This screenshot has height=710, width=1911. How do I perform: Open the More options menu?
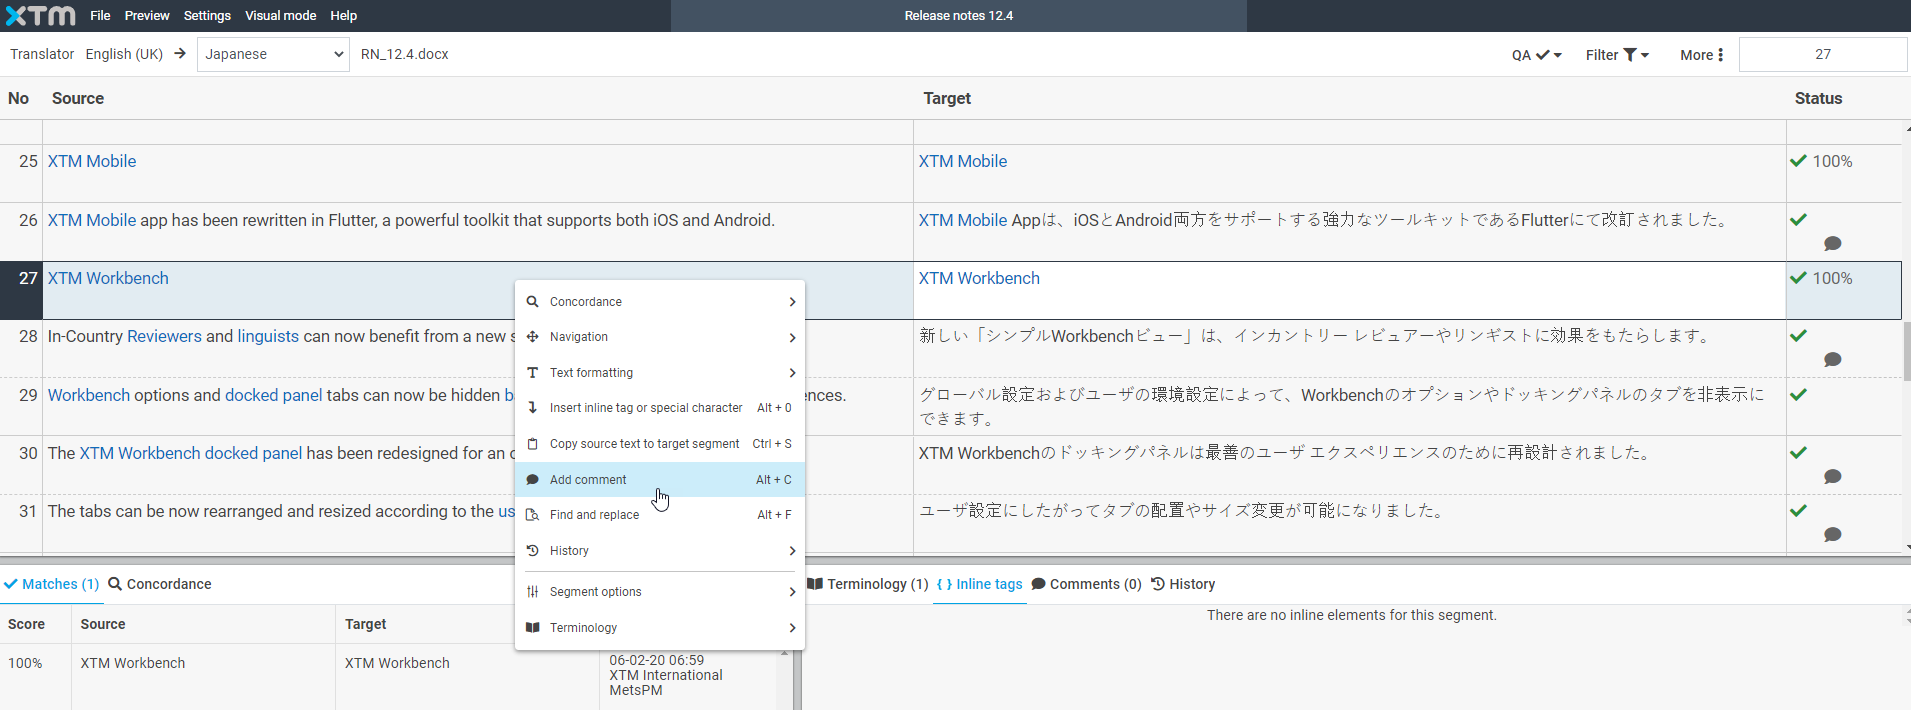click(x=1702, y=55)
